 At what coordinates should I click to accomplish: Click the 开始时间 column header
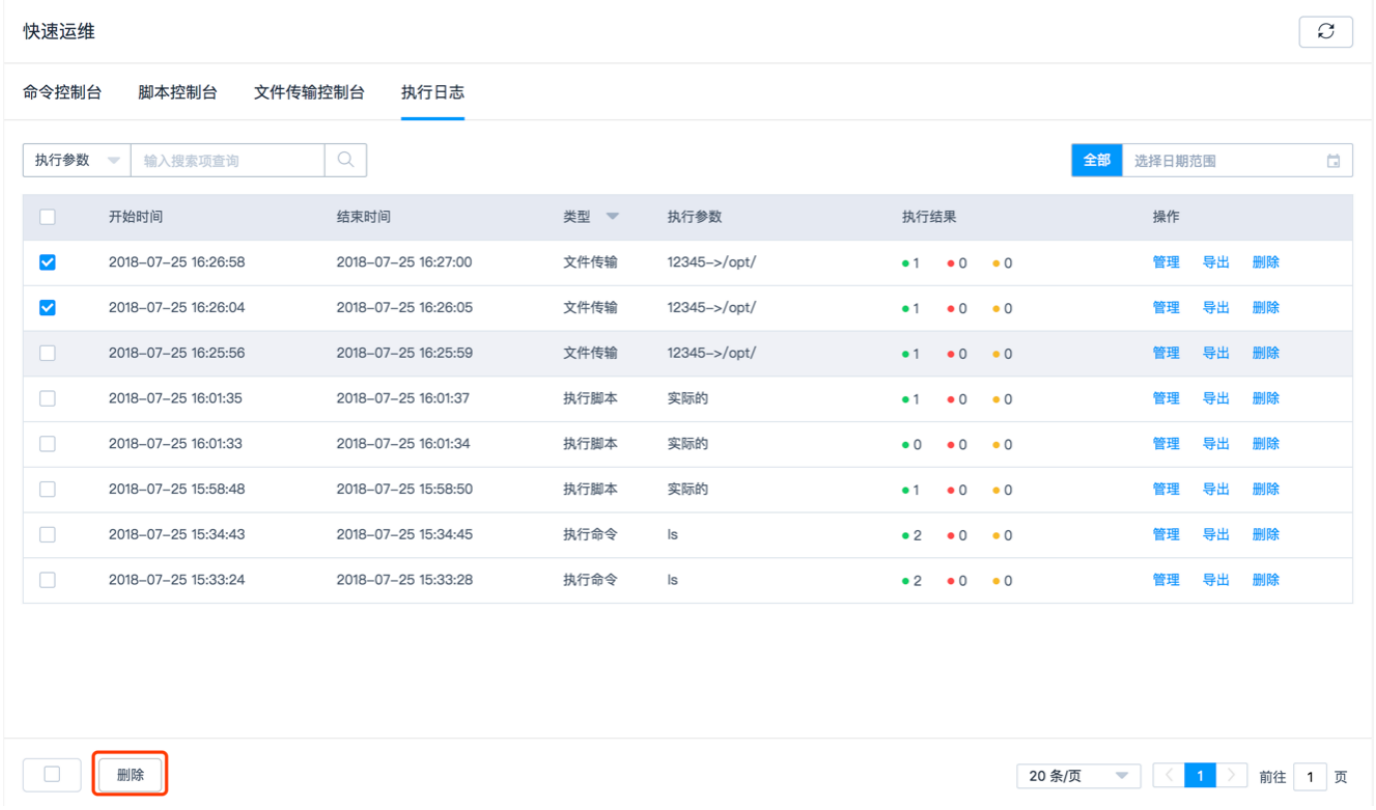pos(136,217)
